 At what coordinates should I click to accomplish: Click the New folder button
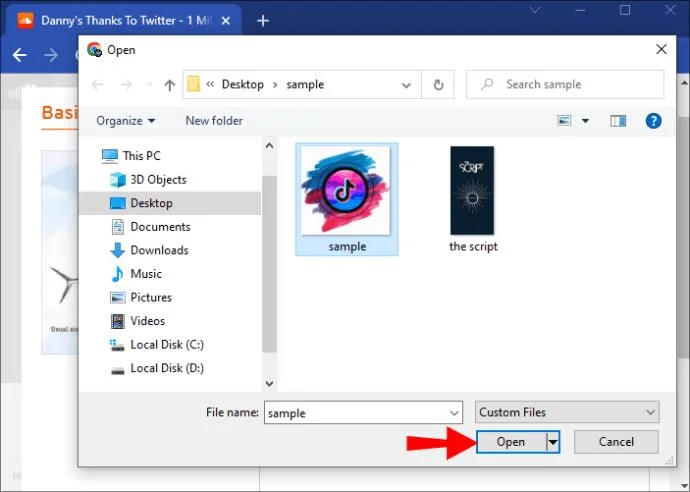214,121
